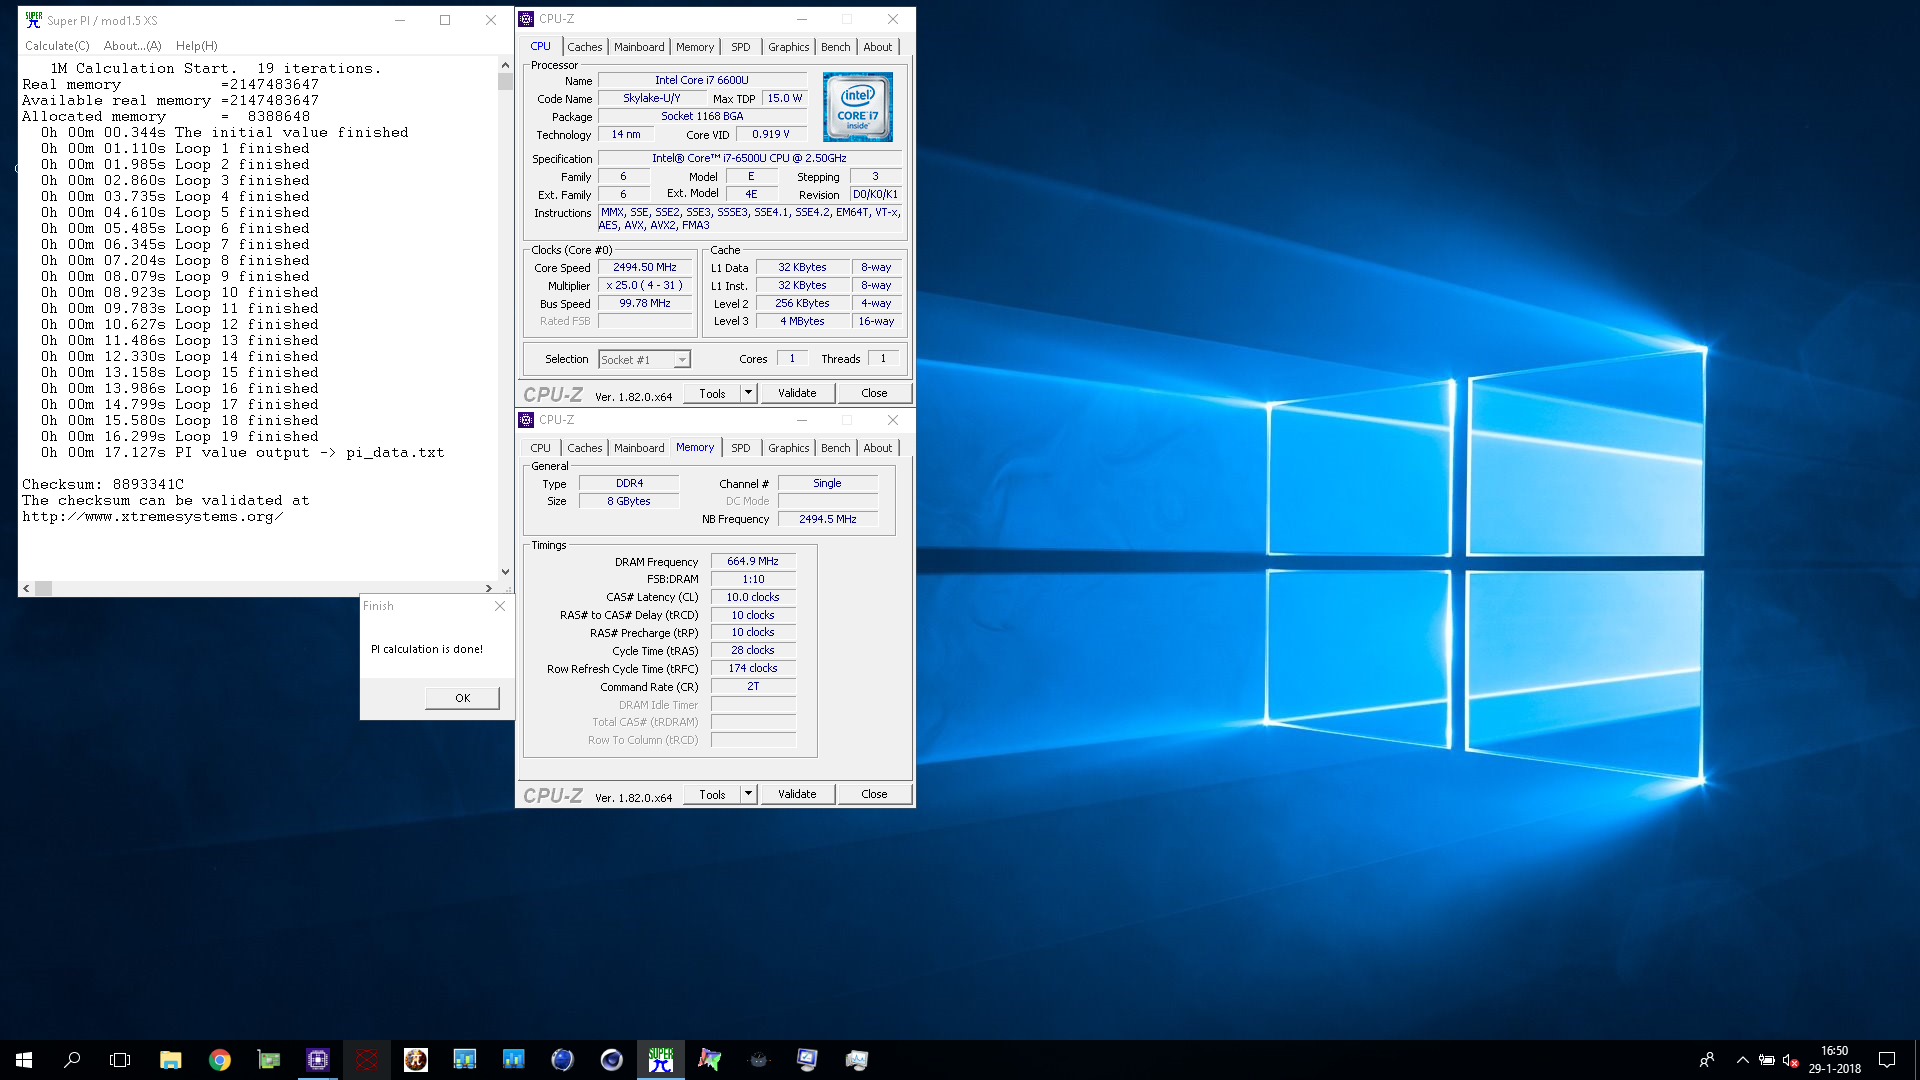Open the red wireframe taskbar icon
This screenshot has width=1920, height=1080.
coord(367,1060)
